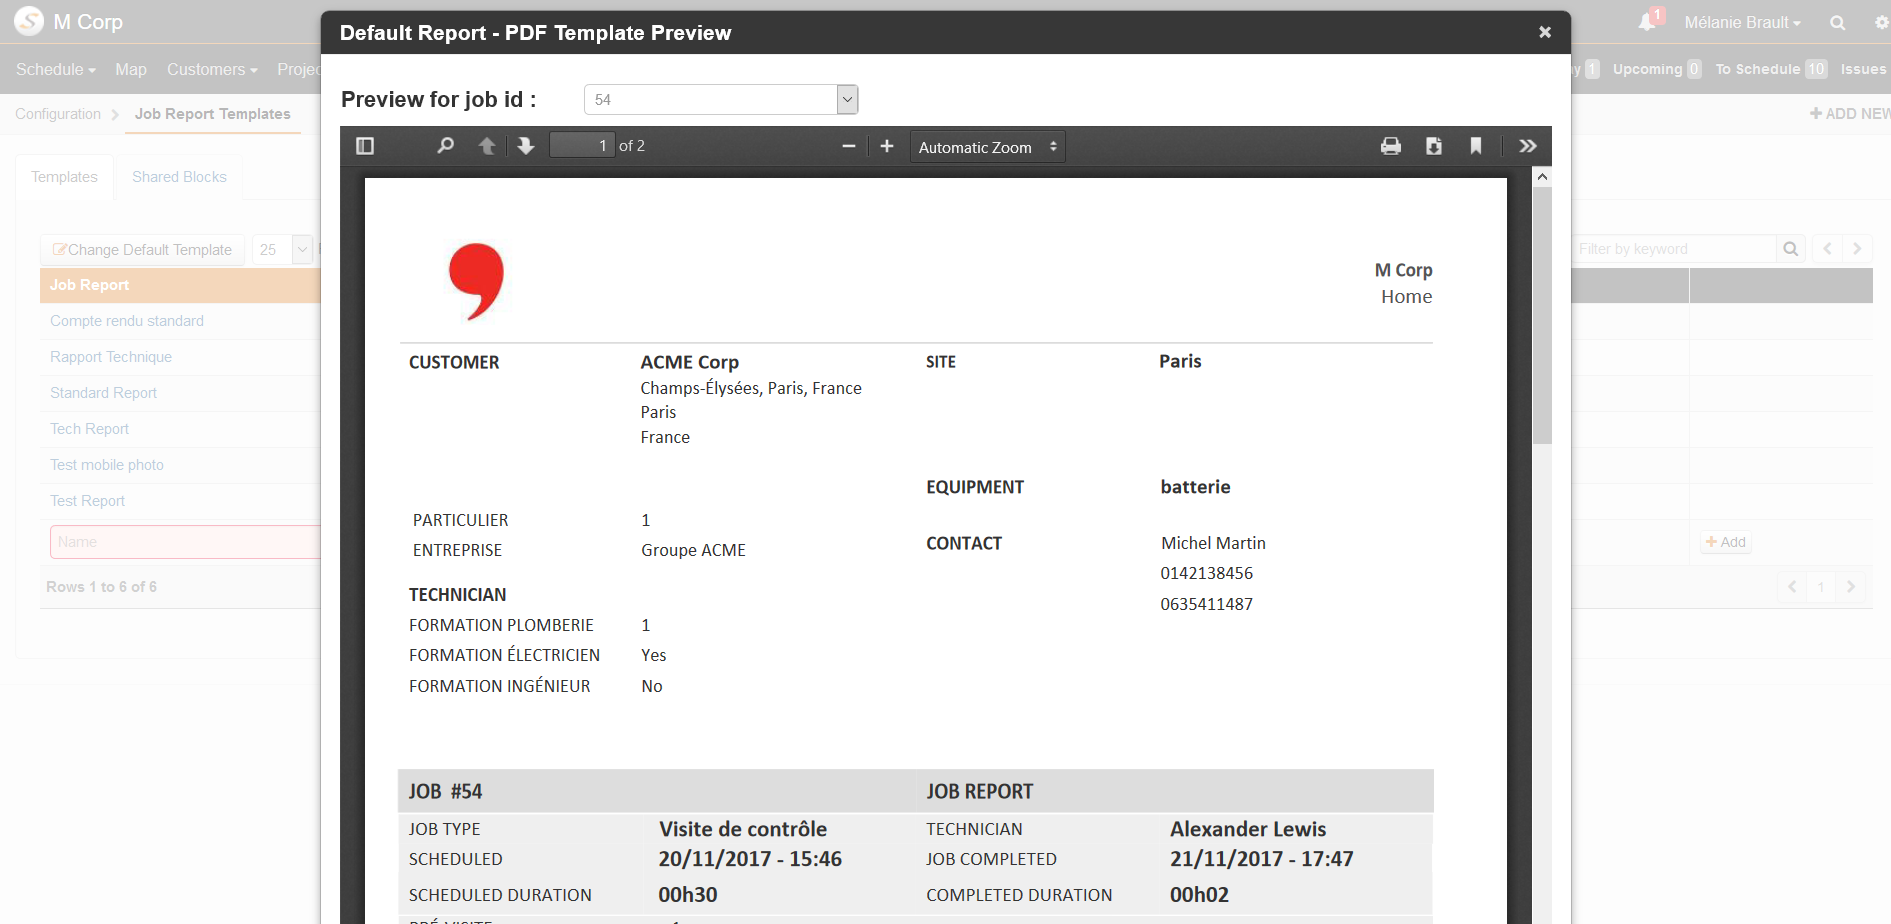
Task: Open the notifications bell
Action: [1647, 22]
